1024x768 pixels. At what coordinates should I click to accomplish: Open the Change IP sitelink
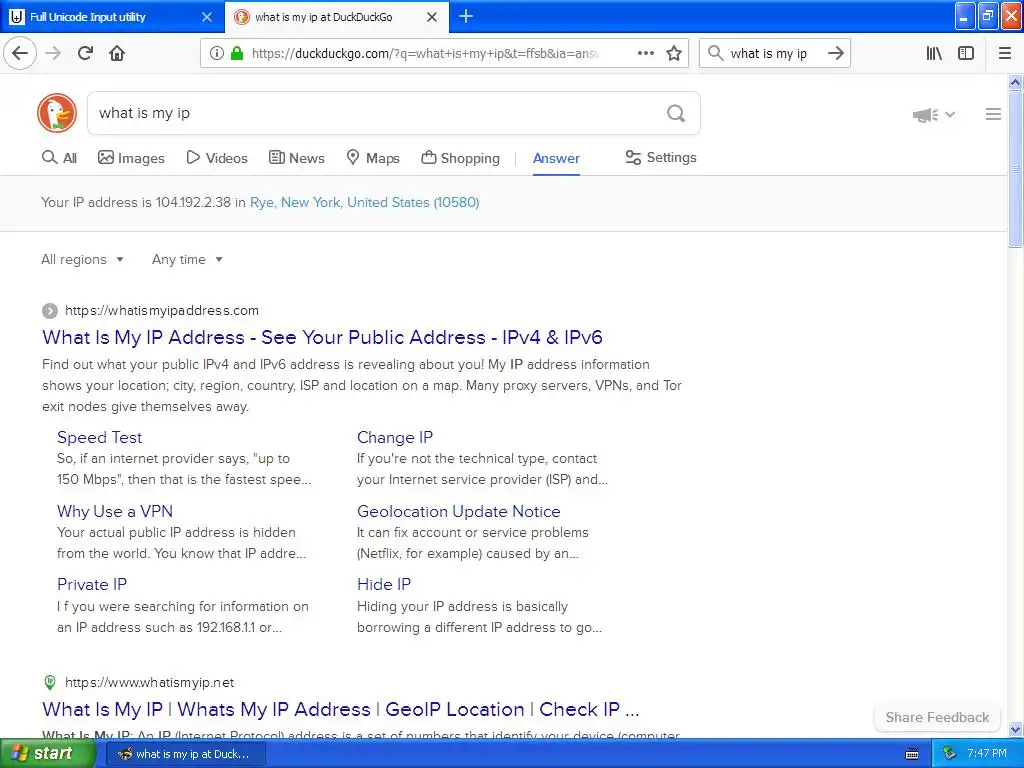[x=394, y=438]
